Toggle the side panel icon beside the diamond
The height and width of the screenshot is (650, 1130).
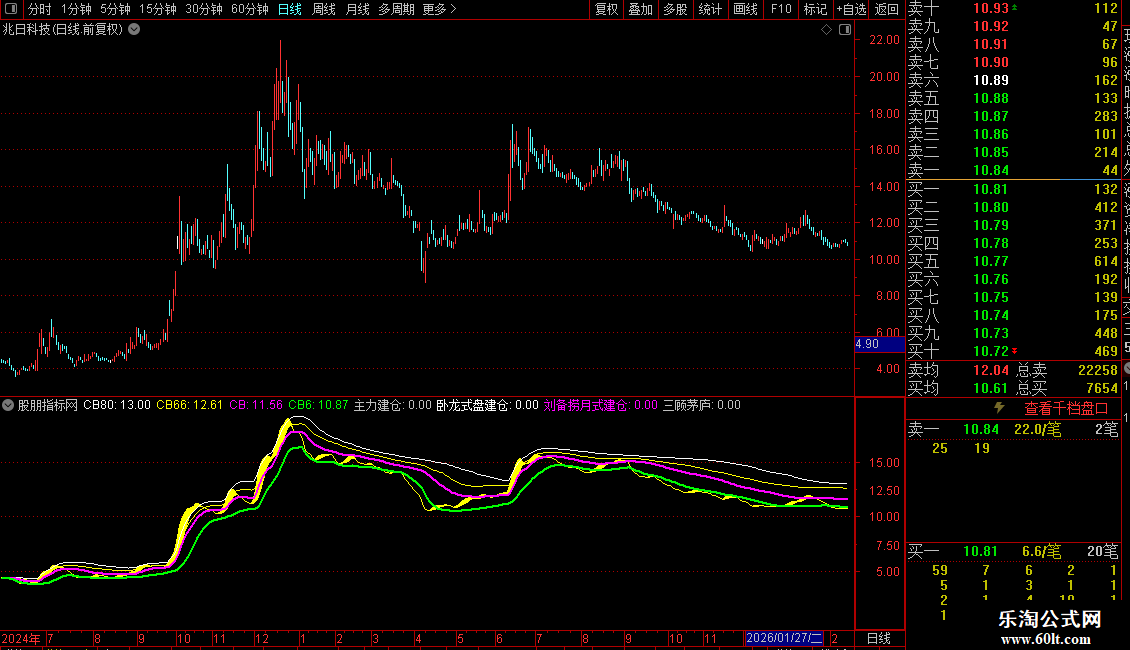tap(843, 30)
